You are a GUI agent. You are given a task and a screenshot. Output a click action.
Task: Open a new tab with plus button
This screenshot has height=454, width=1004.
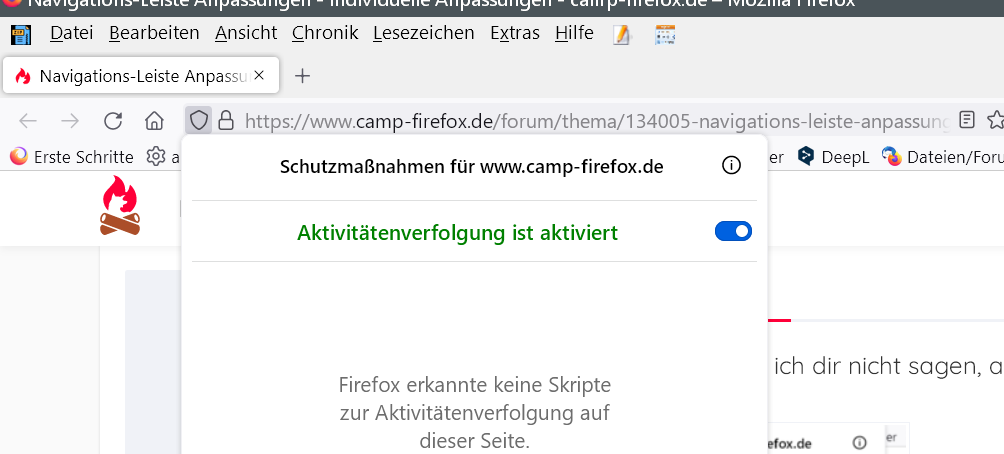coord(303,76)
